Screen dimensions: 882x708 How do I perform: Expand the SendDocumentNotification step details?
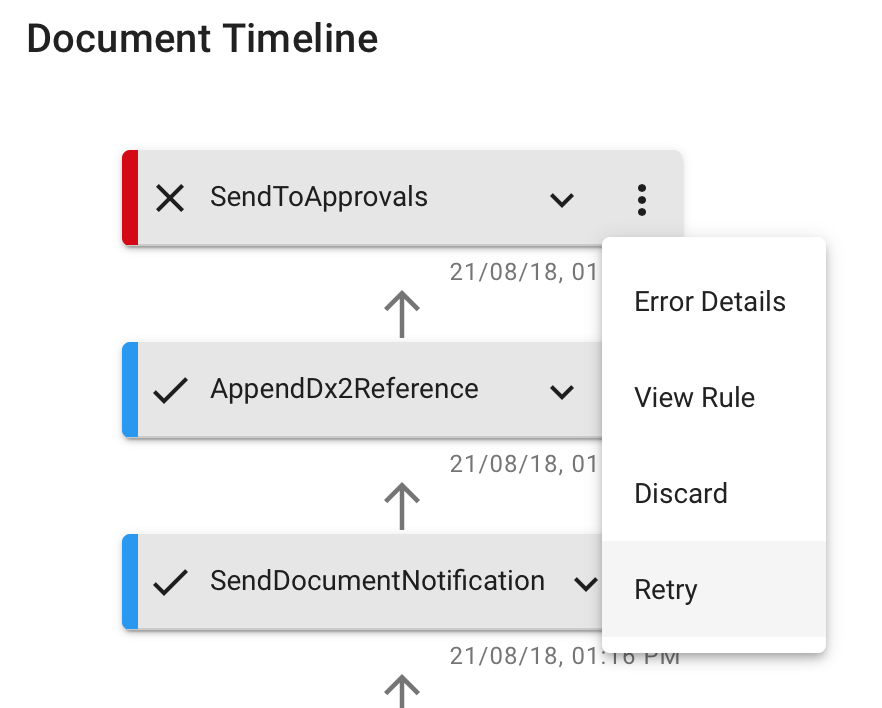pos(586,582)
